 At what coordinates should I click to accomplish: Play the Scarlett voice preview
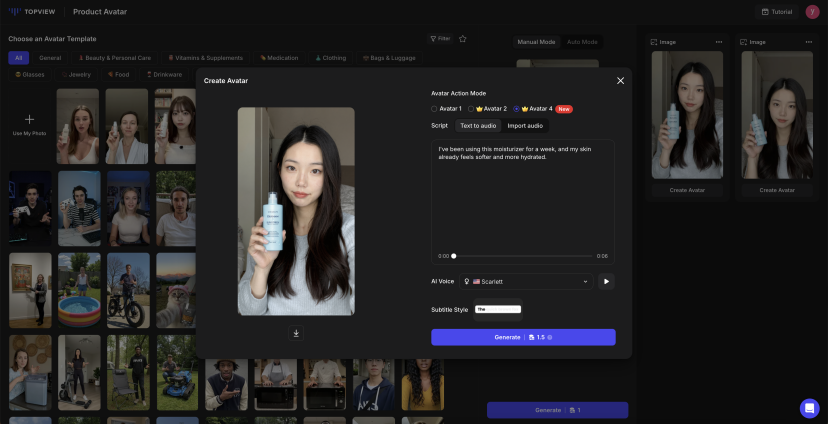coord(605,282)
